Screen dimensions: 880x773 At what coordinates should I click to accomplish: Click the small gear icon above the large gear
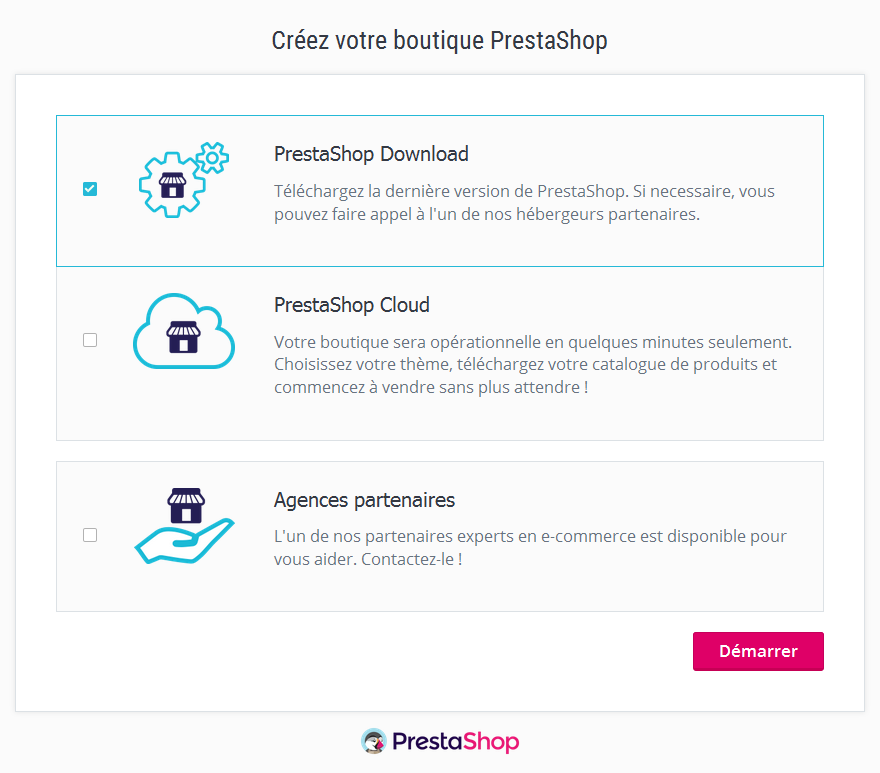[212, 158]
